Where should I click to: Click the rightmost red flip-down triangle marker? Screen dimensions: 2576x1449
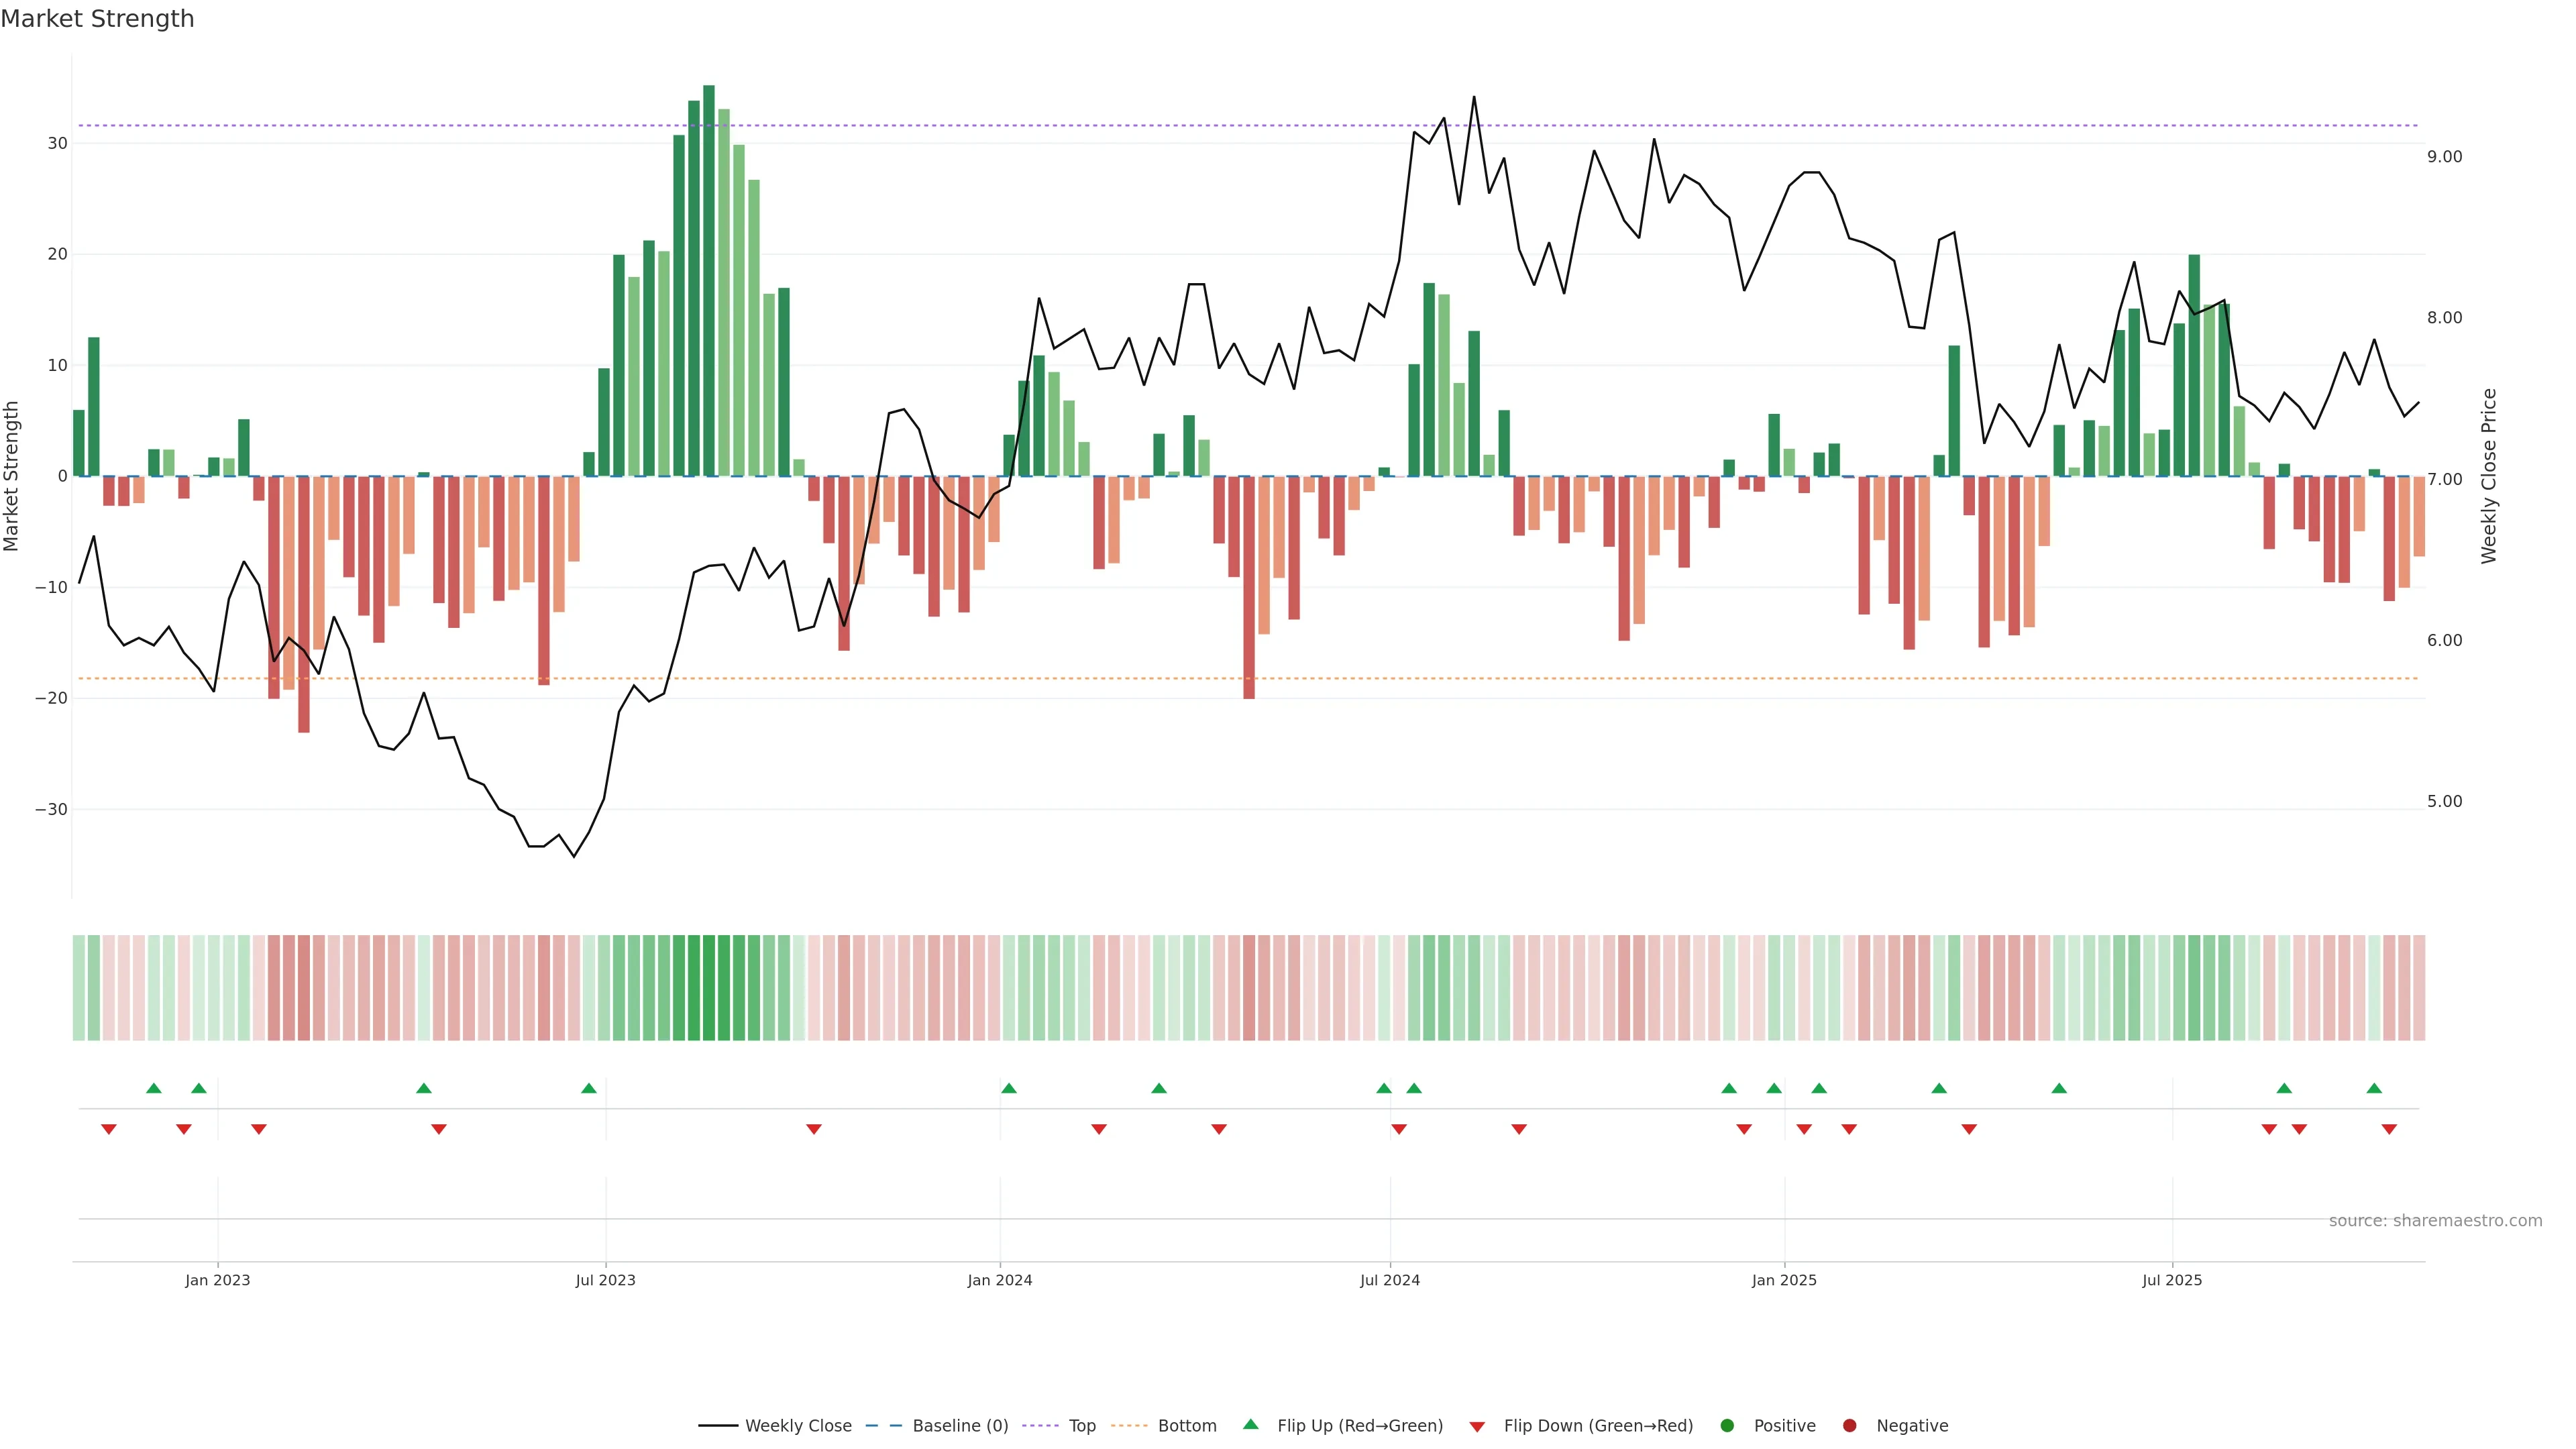click(x=2389, y=1129)
